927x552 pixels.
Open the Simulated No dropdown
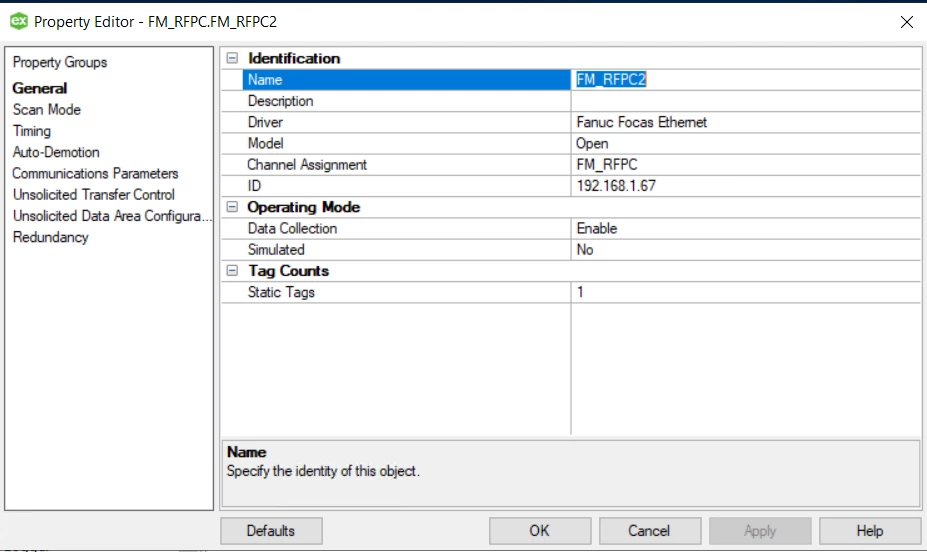[746, 250]
